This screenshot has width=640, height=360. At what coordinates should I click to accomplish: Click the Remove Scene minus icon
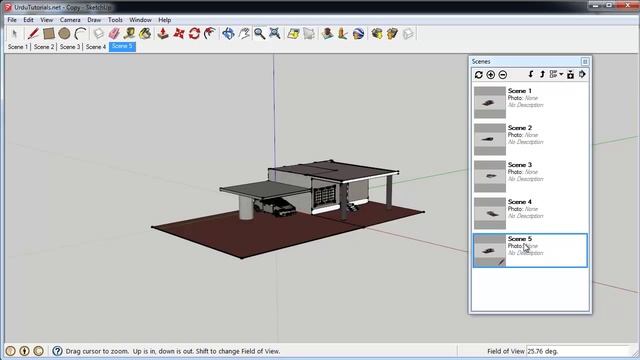point(503,75)
